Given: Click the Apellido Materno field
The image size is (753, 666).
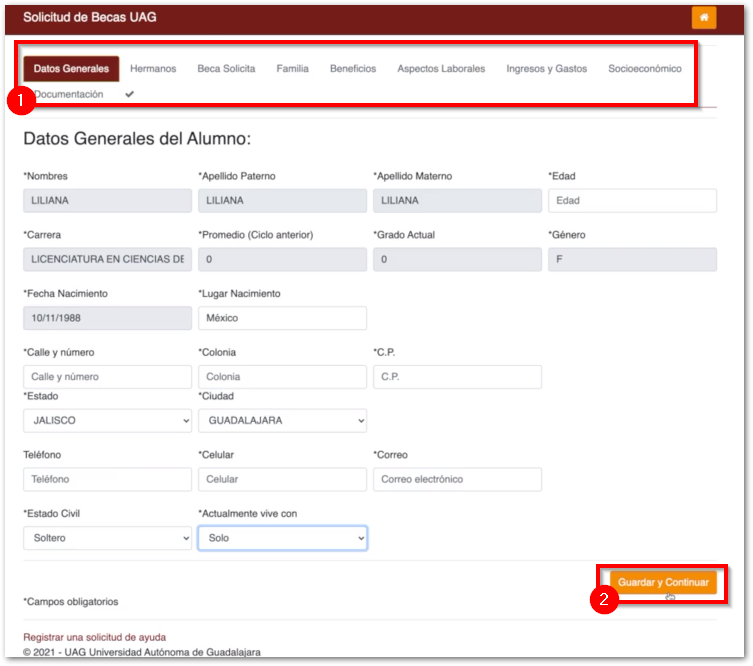Looking at the screenshot, I should 458,201.
